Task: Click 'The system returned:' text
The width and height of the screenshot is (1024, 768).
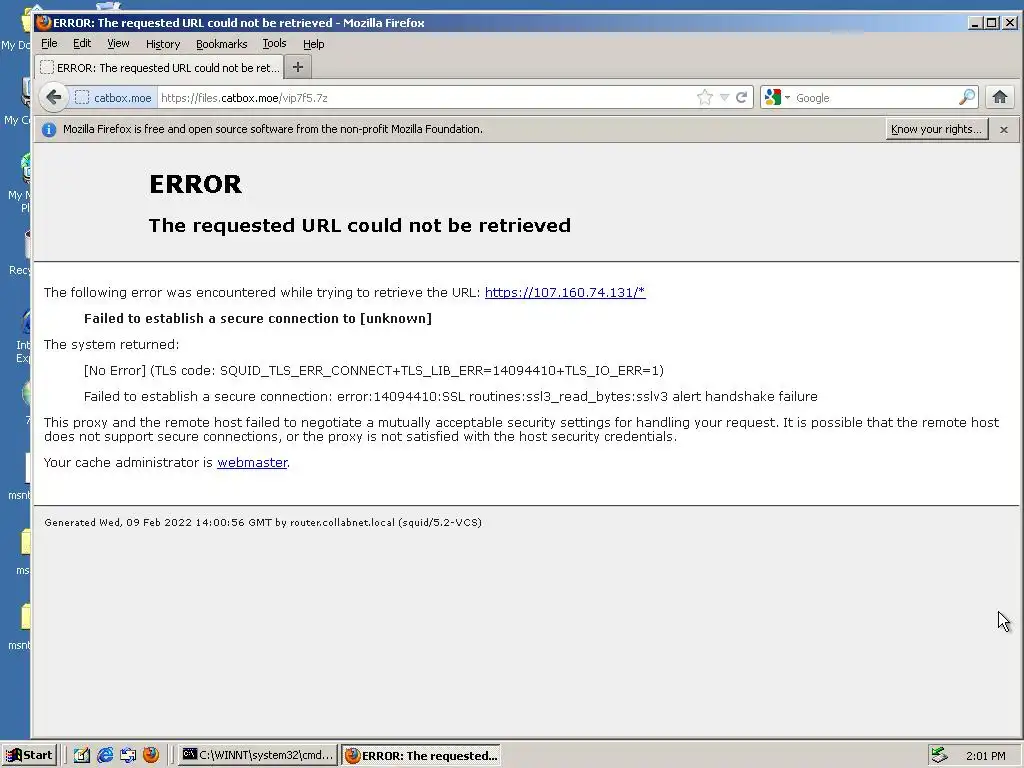Action: pyautogui.click(x=112, y=345)
